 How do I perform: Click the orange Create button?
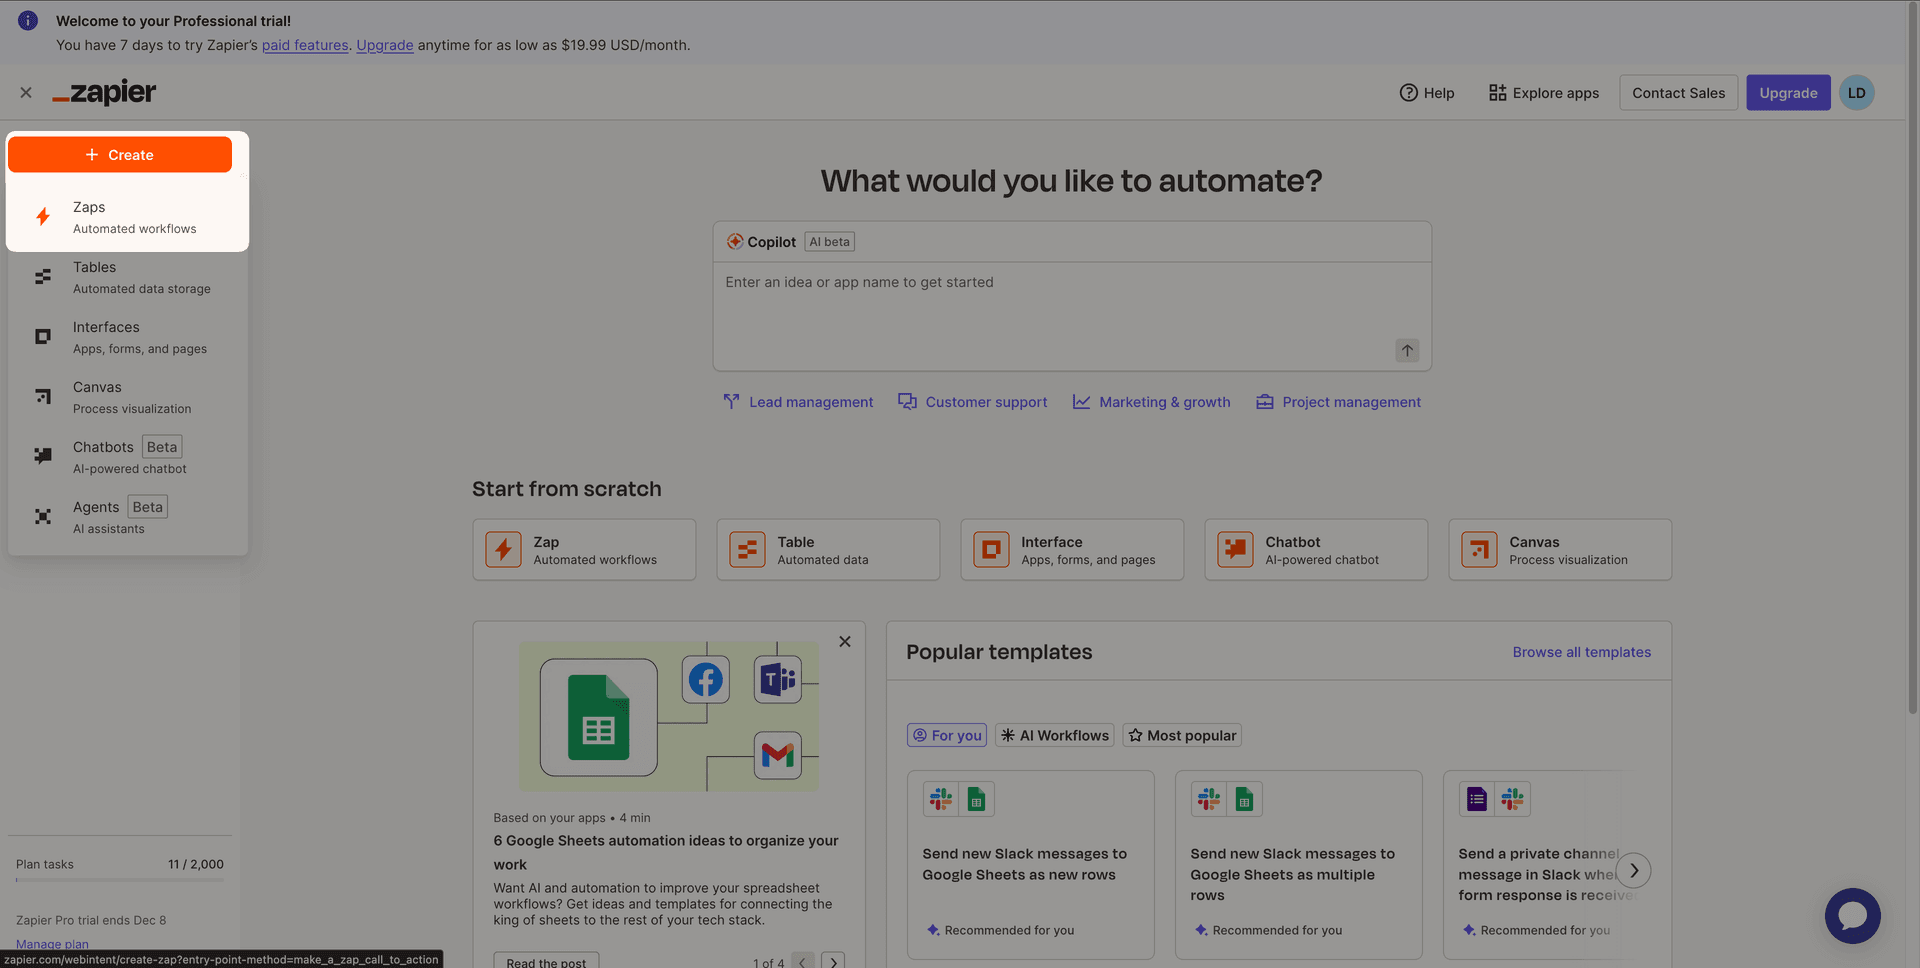(119, 154)
